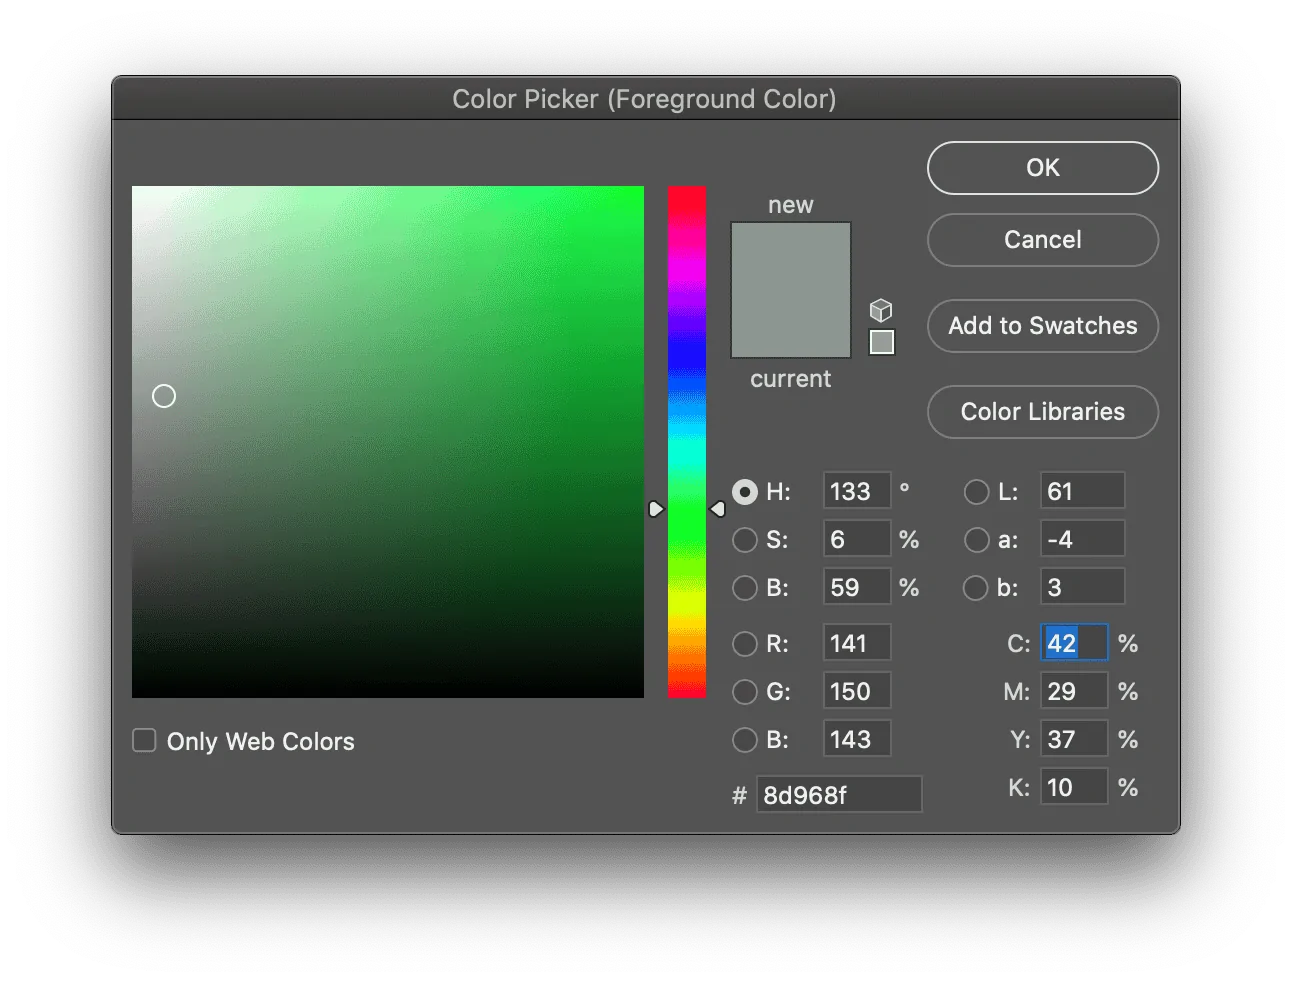
Task: Click the a field showing -4
Action: click(1082, 539)
